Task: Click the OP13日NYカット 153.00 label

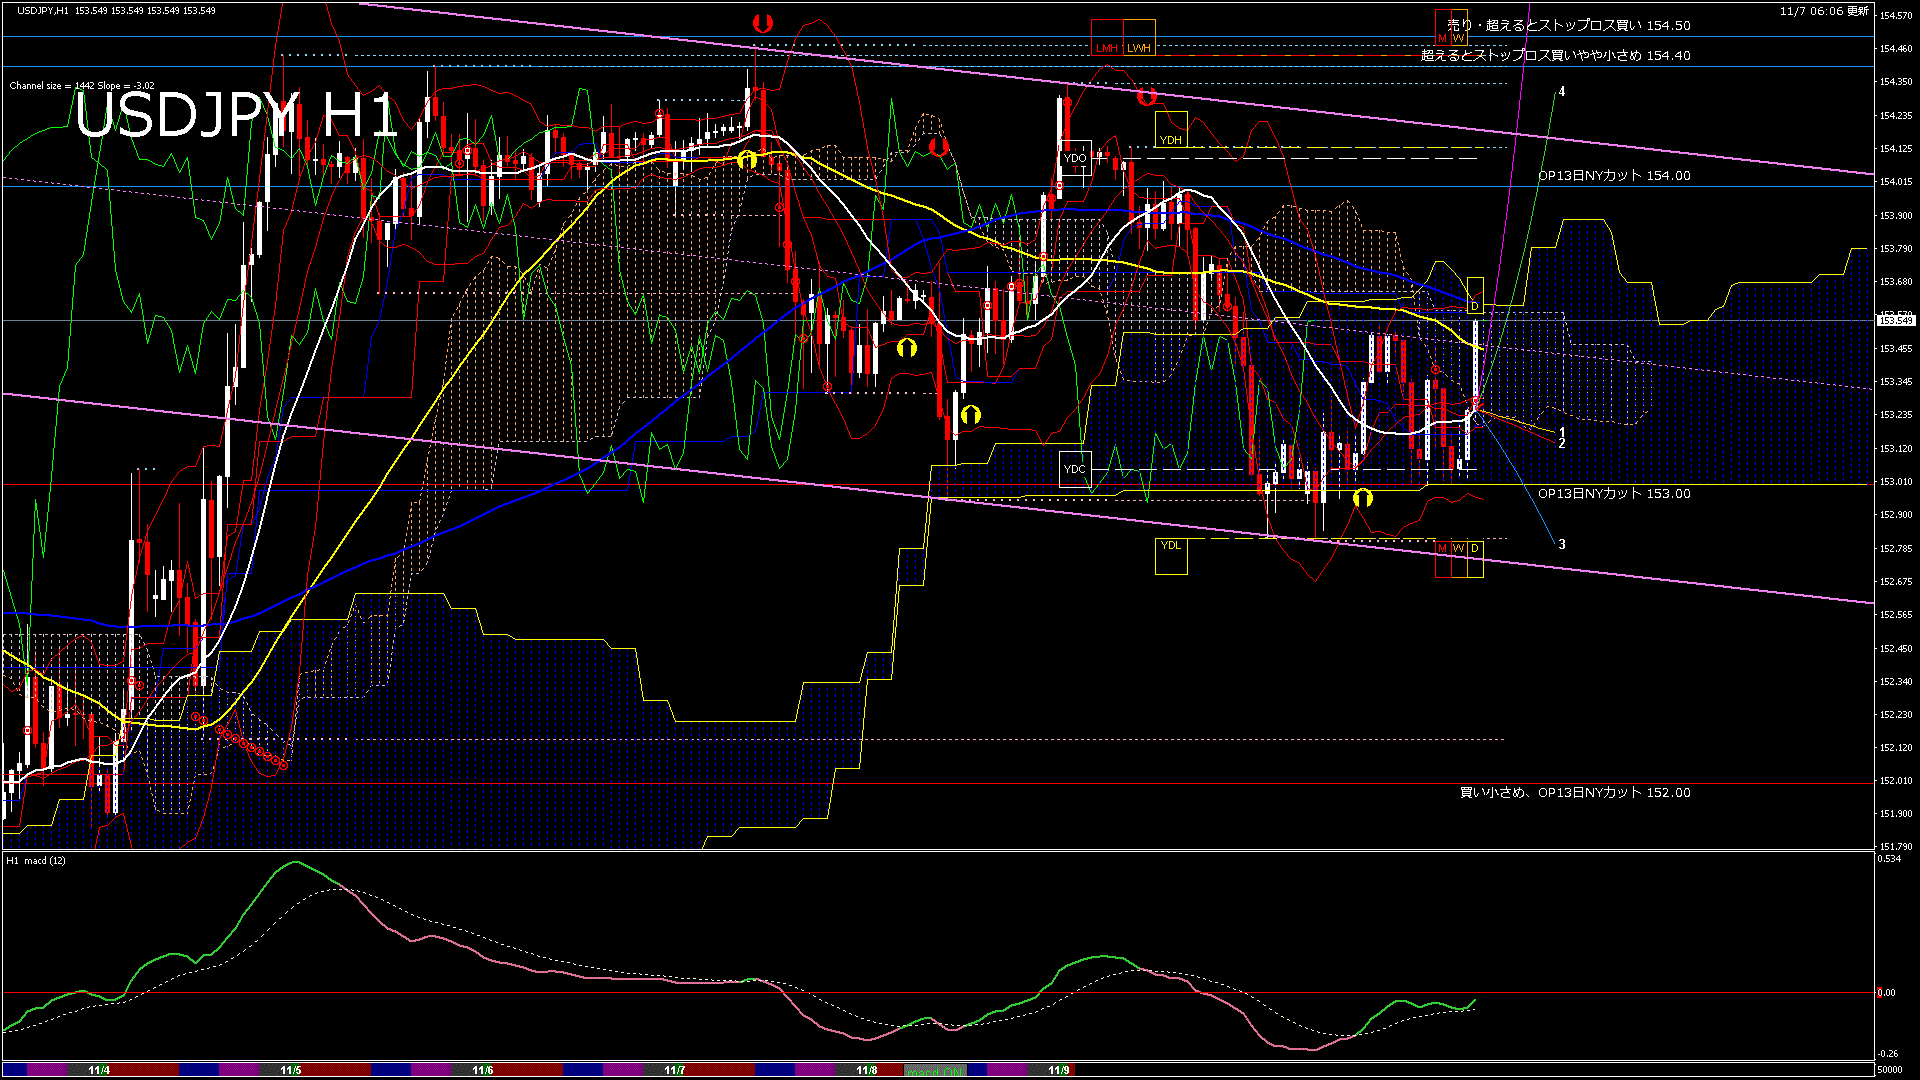Action: point(1614,493)
